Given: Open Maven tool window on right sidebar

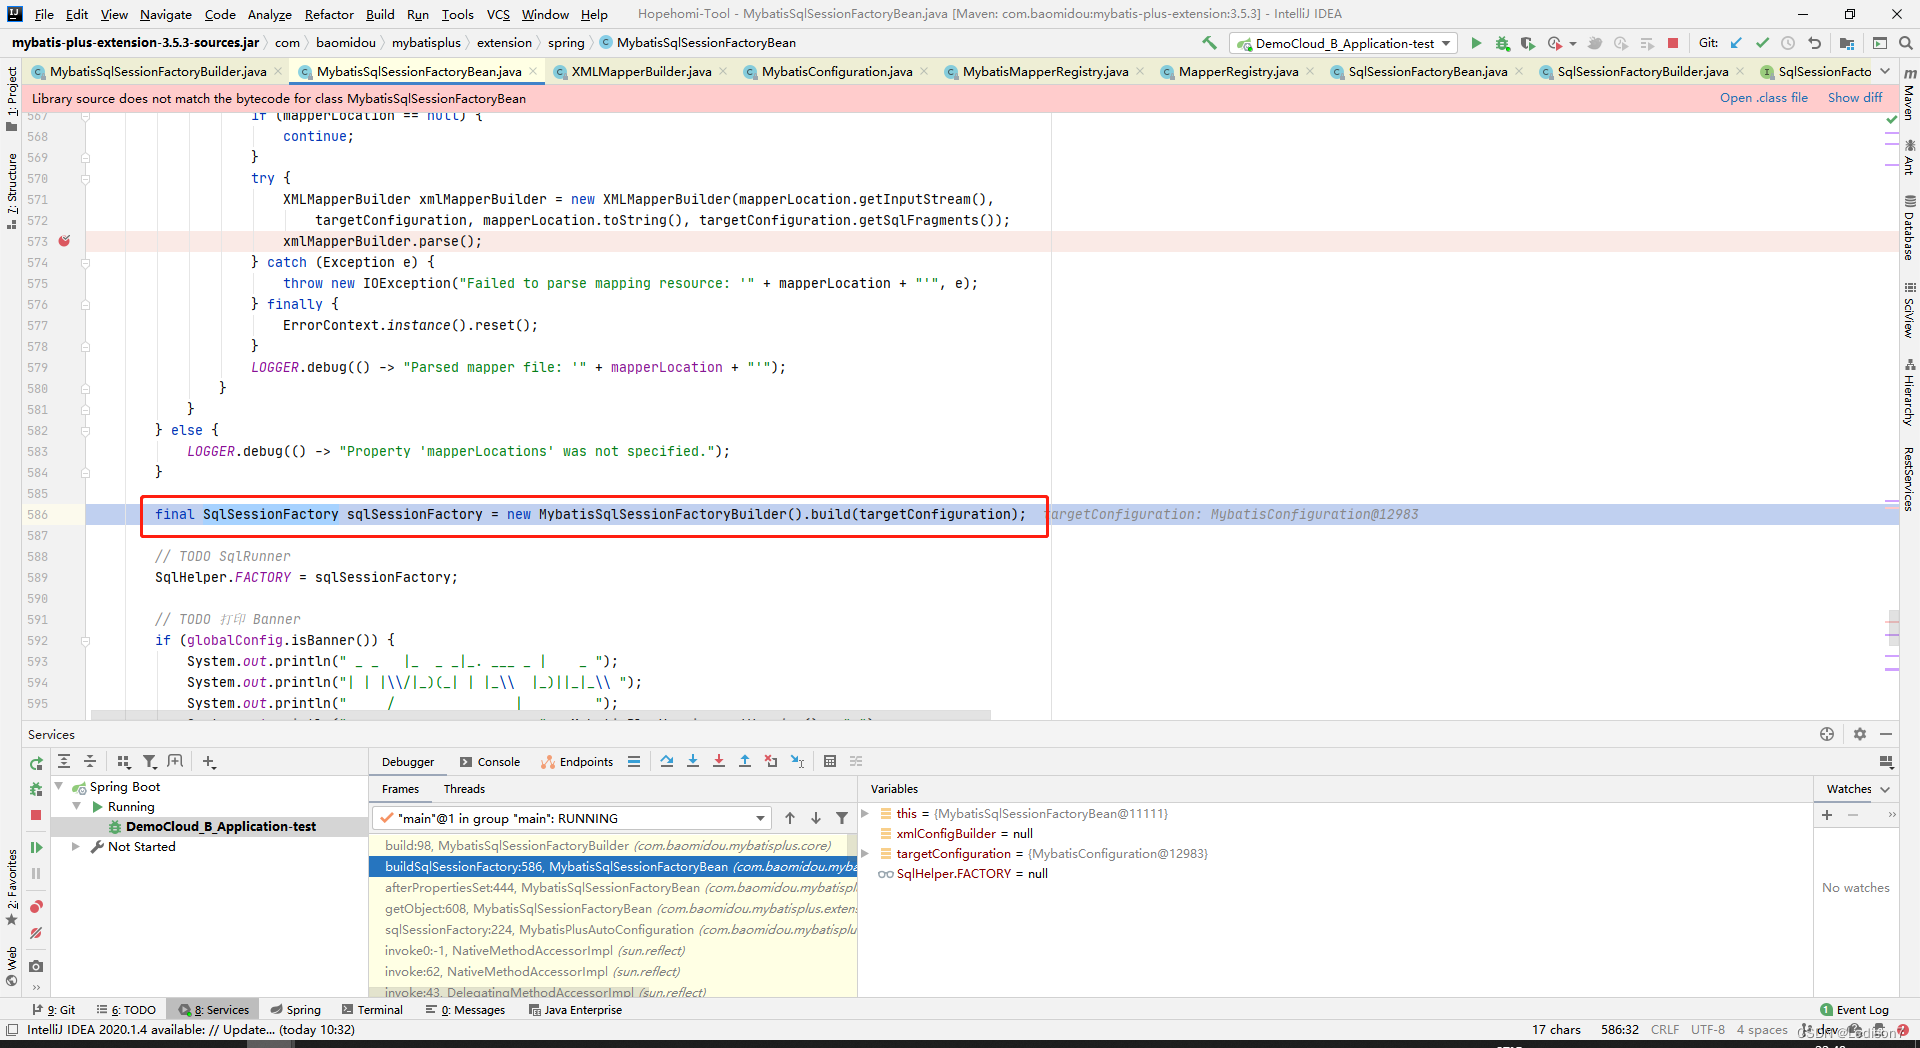Looking at the screenshot, I should (x=1909, y=95).
